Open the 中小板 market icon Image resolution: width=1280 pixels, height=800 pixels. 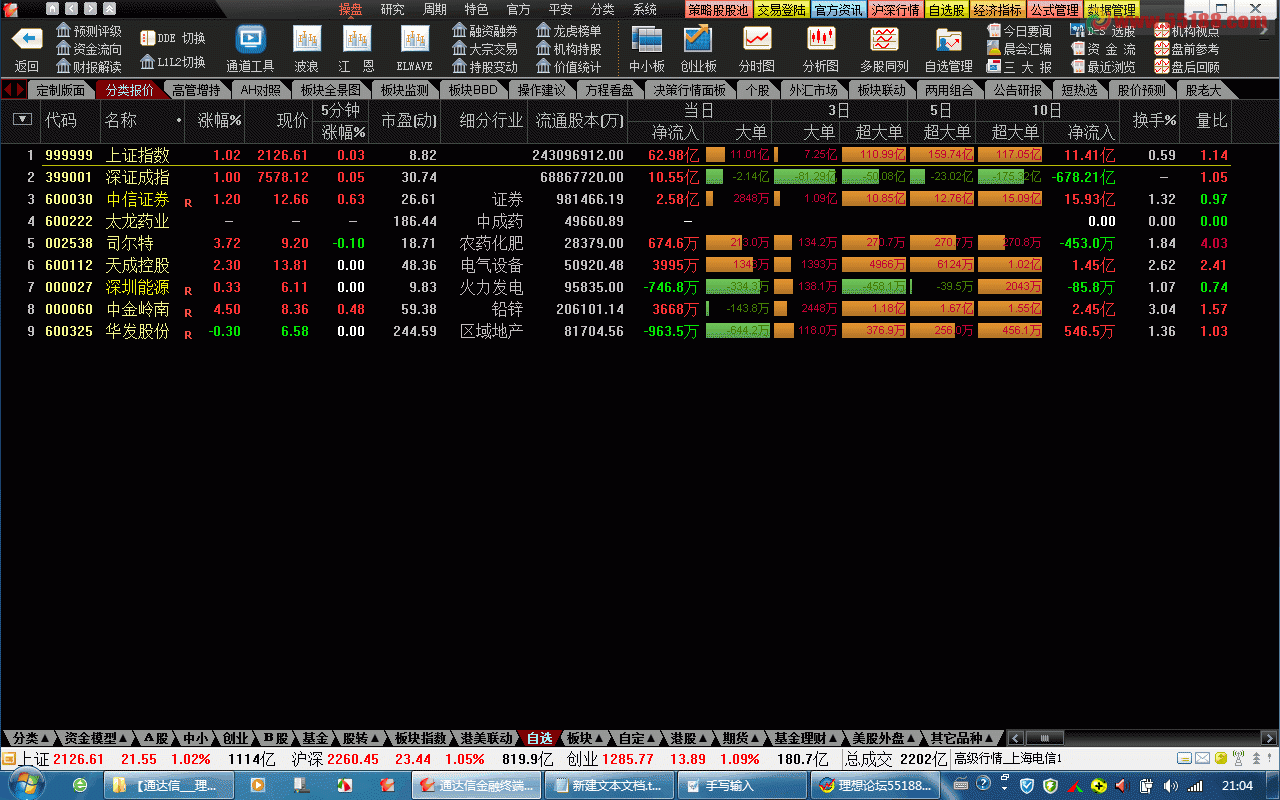coord(647,39)
